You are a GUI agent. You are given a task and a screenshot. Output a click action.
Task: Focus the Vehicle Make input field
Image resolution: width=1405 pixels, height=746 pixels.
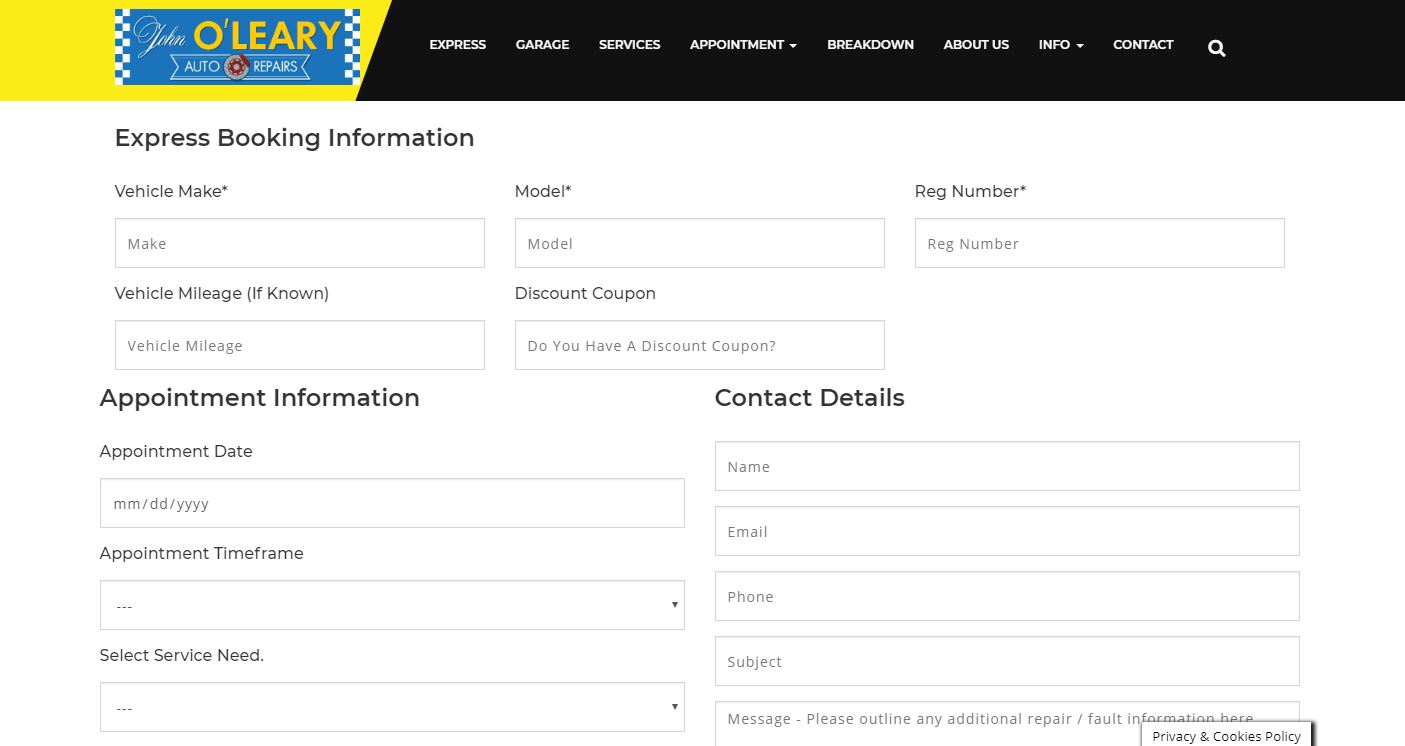pos(300,243)
